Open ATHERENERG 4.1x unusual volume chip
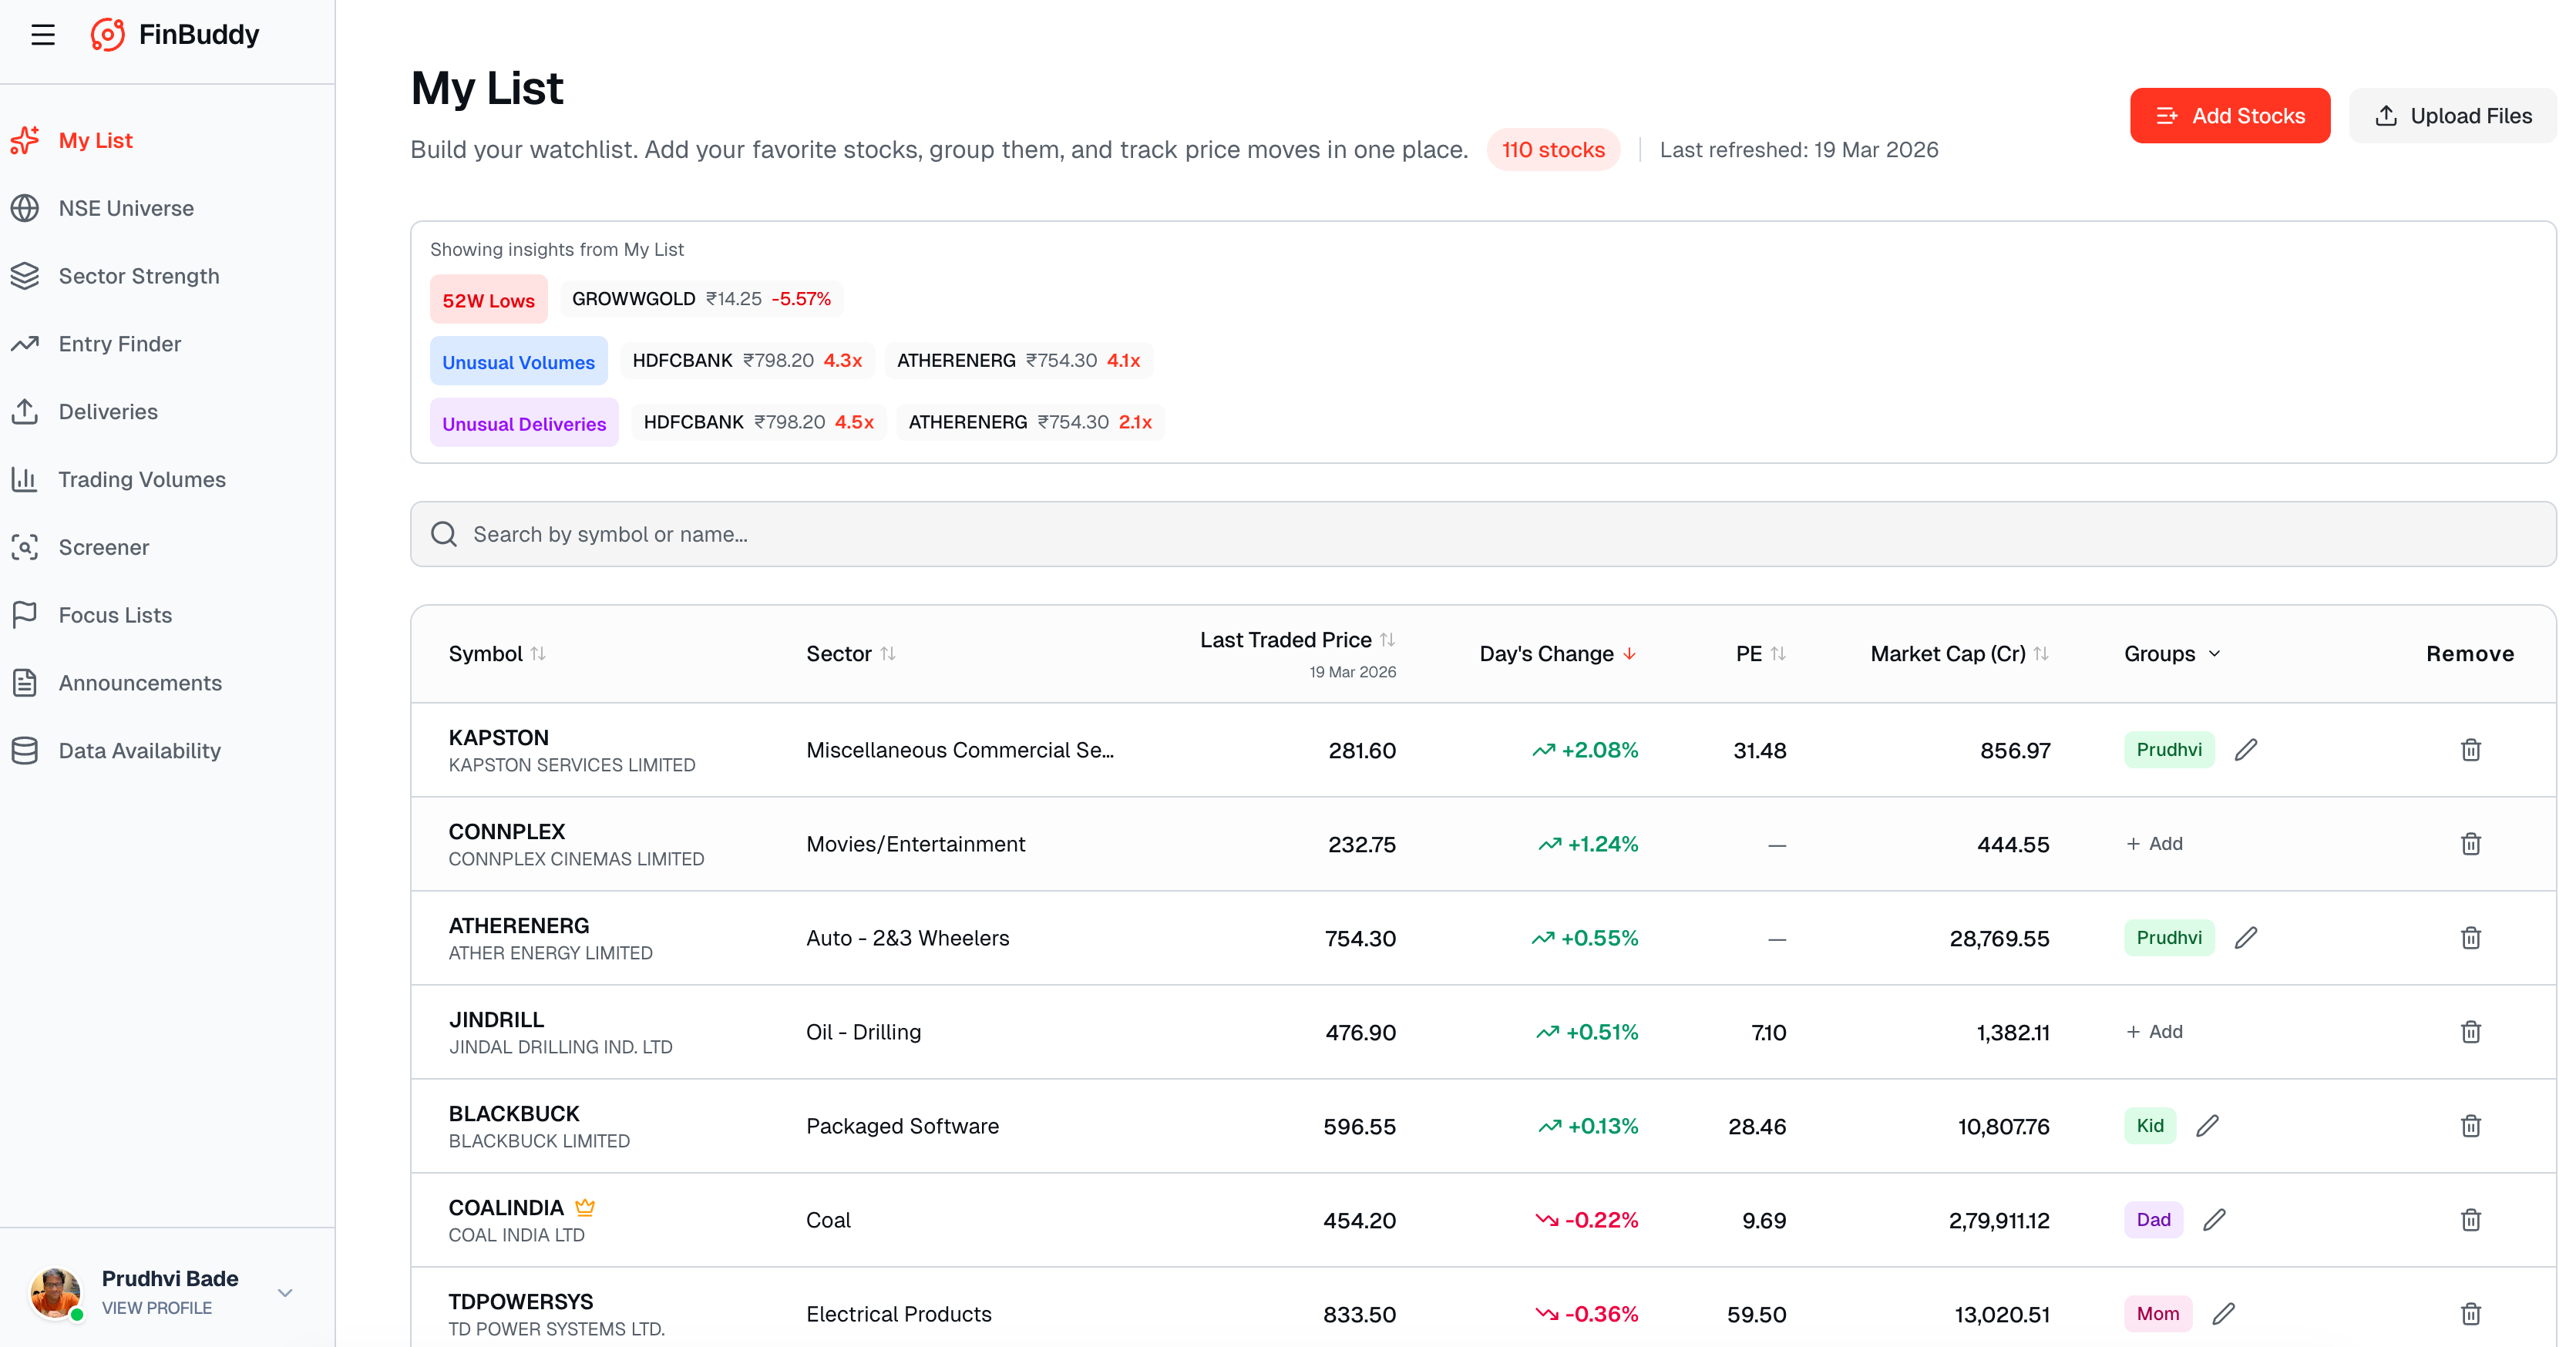Viewport: 2576px width, 1347px height. 1019,361
